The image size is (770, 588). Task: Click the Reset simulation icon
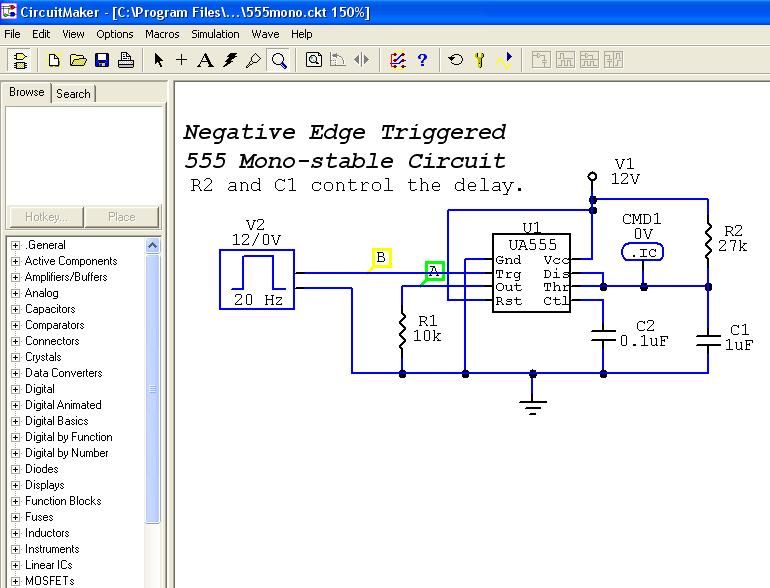(x=456, y=60)
